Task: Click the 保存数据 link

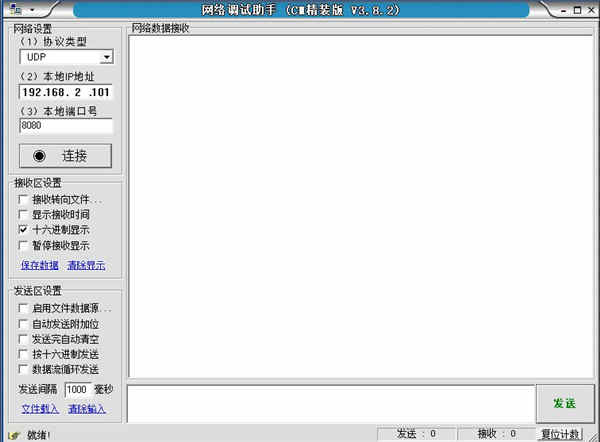Action: point(40,265)
